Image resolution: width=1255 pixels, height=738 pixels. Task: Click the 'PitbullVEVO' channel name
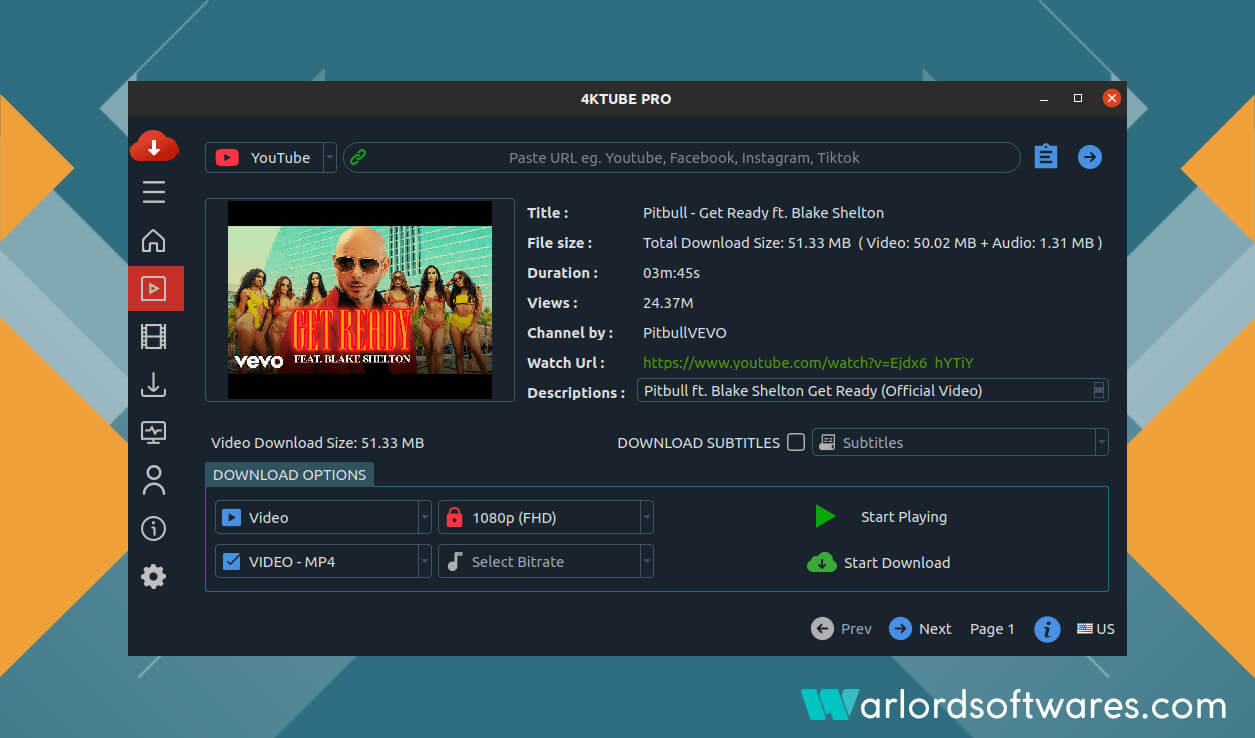[685, 332]
